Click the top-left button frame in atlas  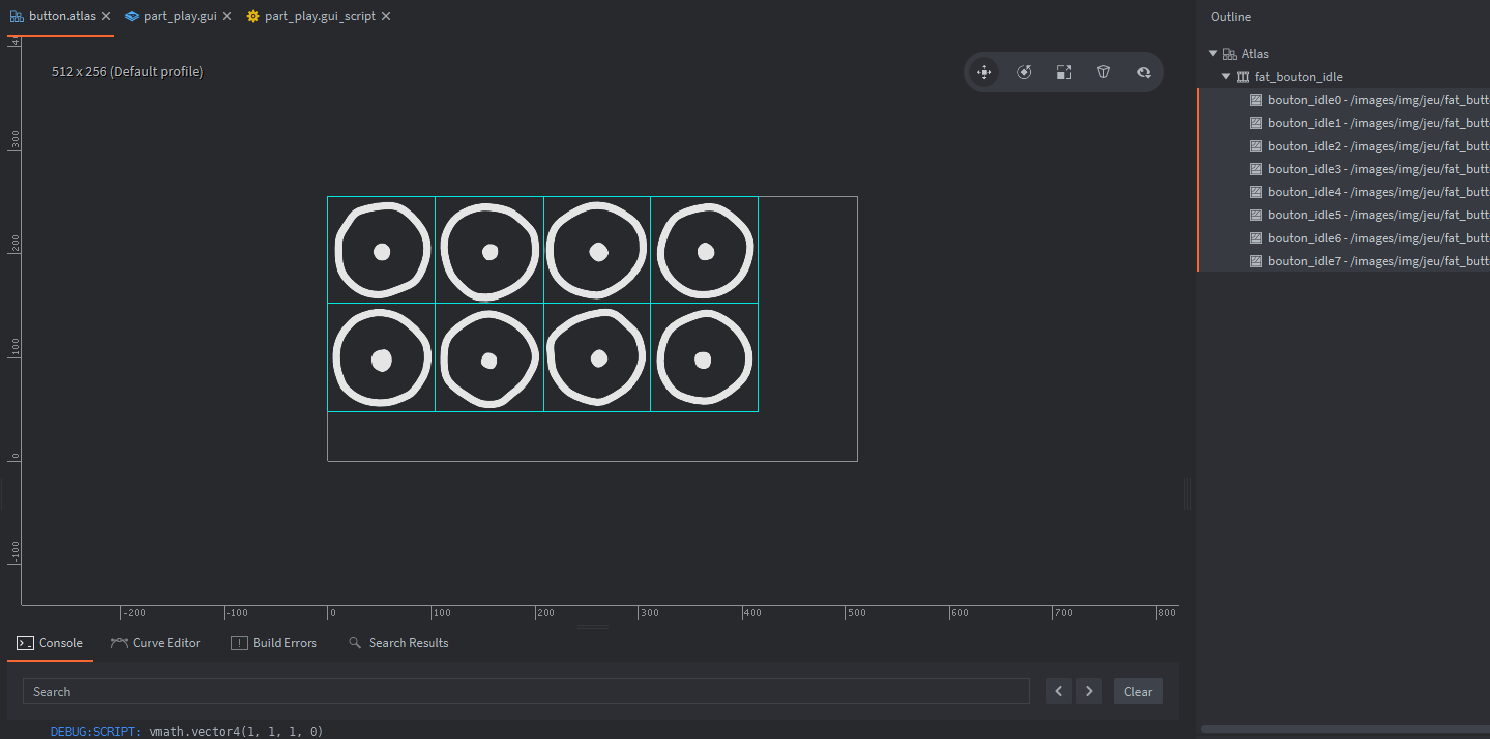coord(382,250)
